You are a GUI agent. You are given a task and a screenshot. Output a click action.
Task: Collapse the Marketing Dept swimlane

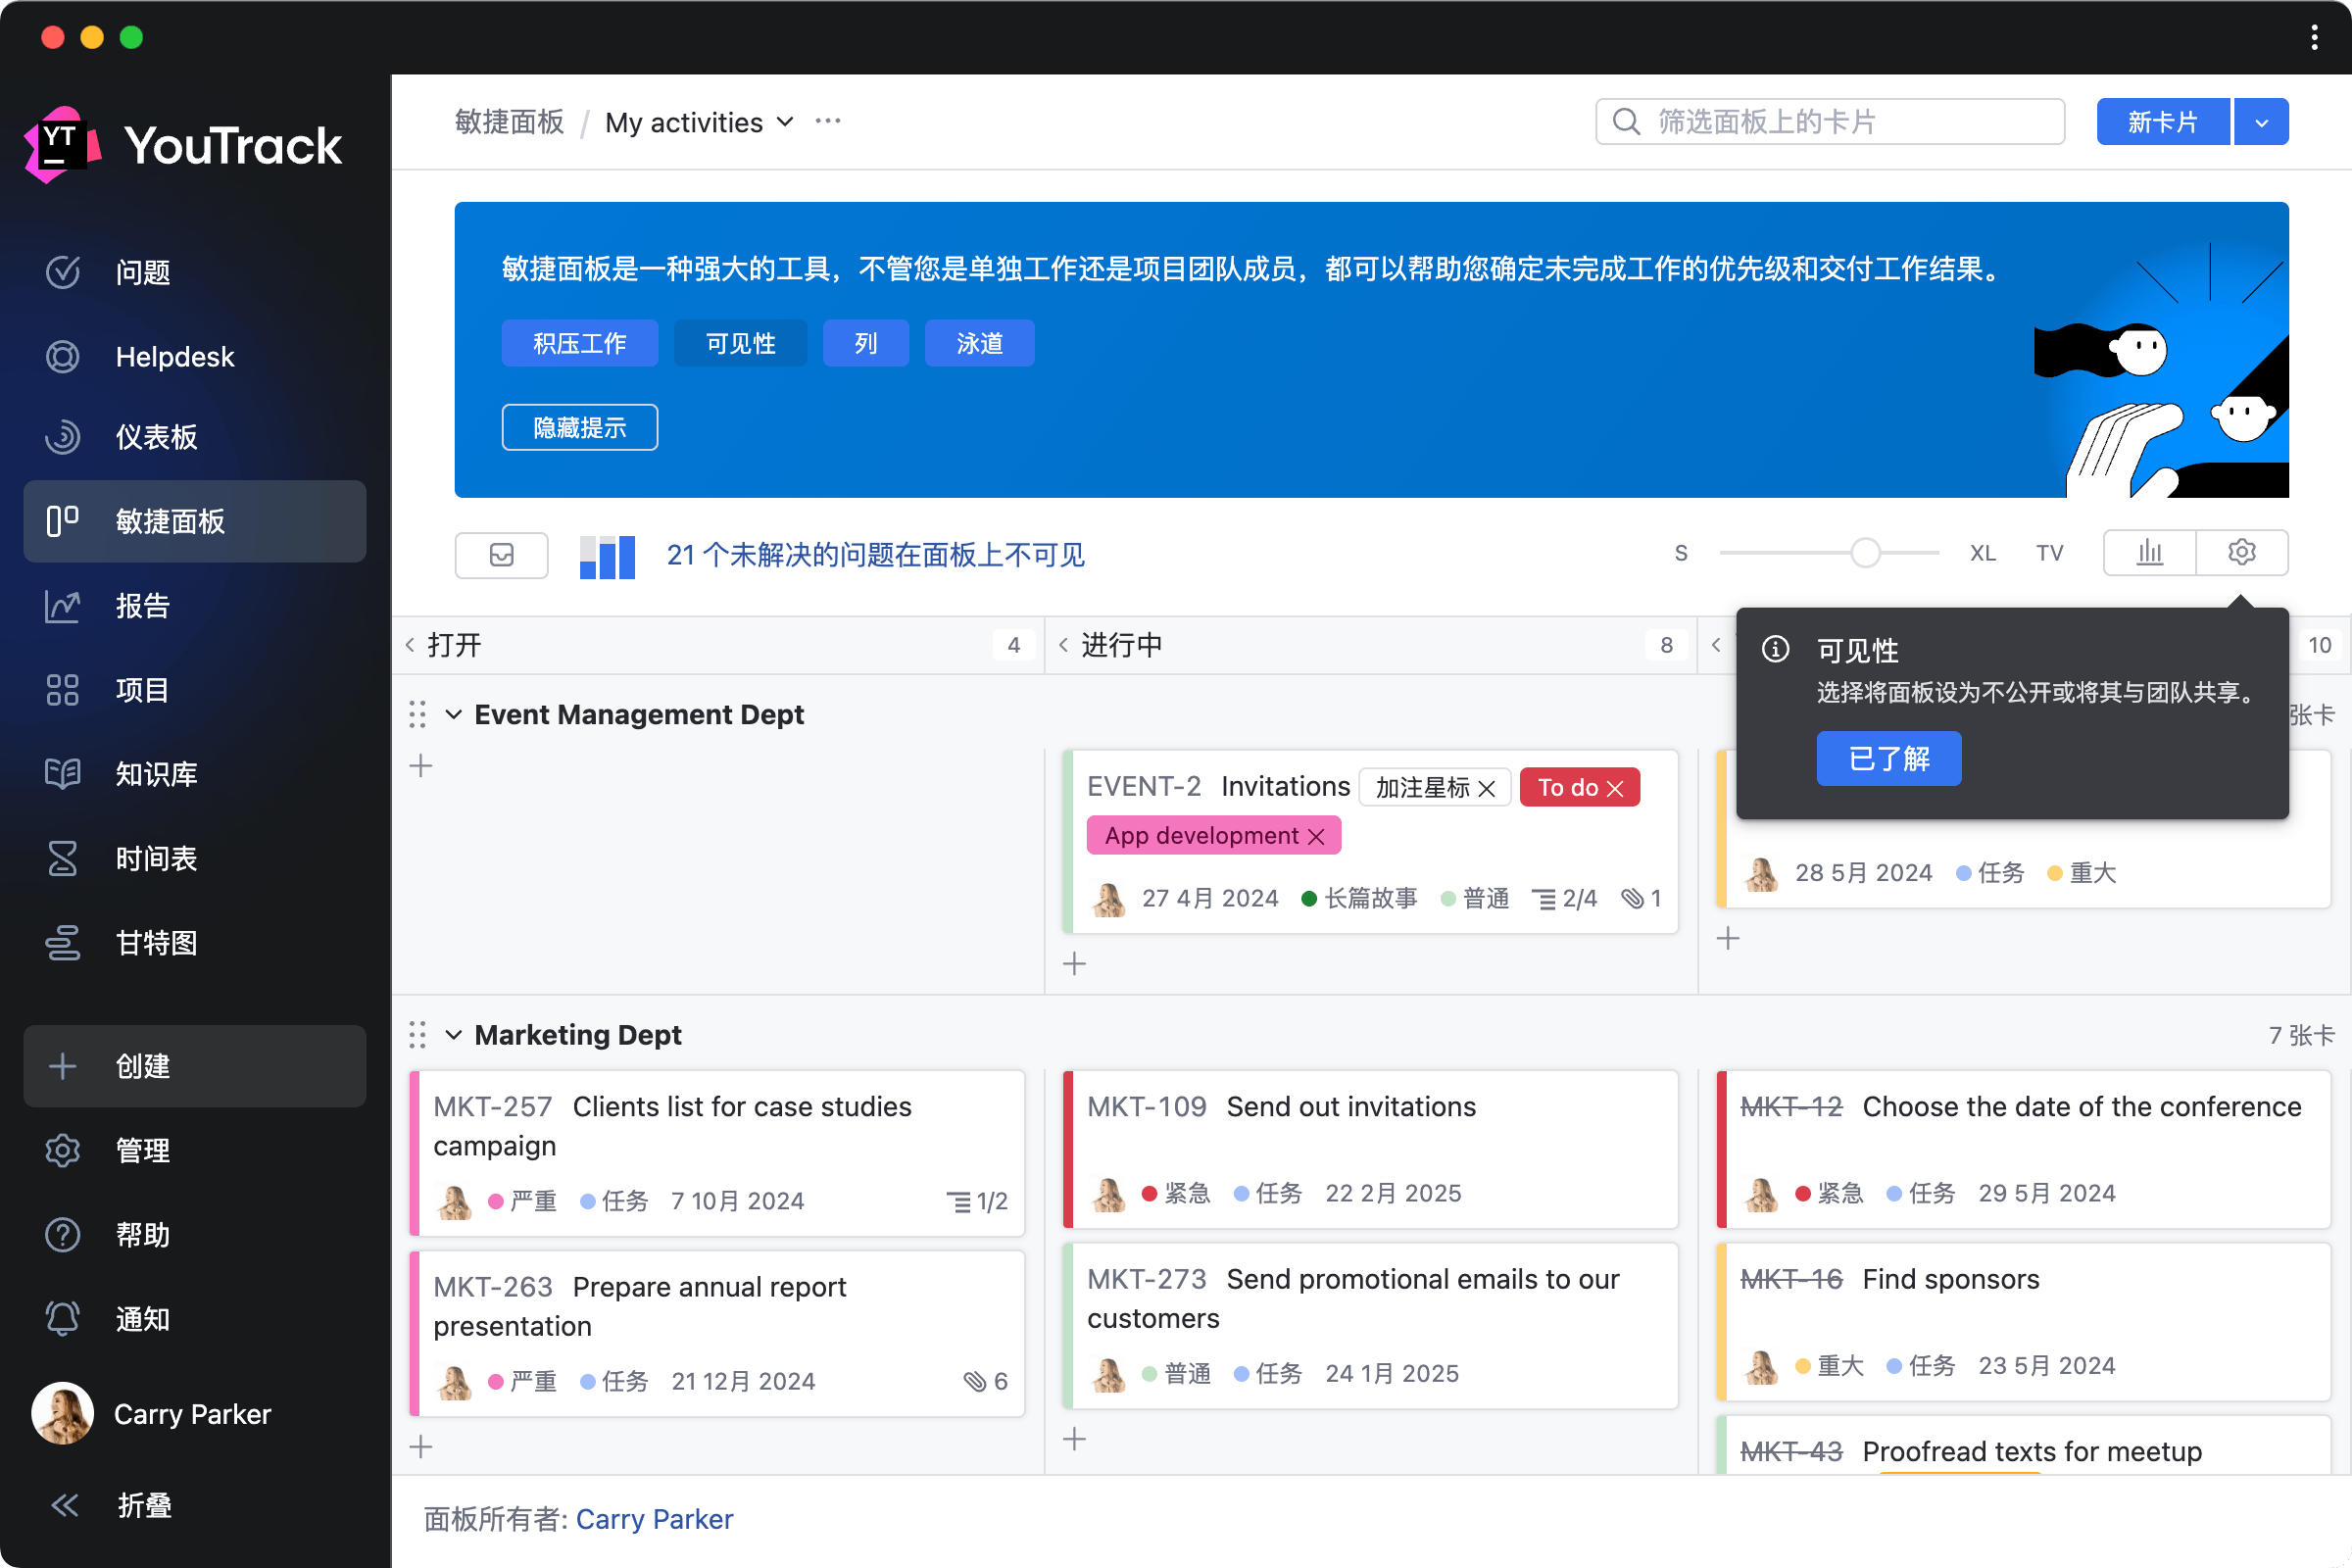pos(453,1034)
